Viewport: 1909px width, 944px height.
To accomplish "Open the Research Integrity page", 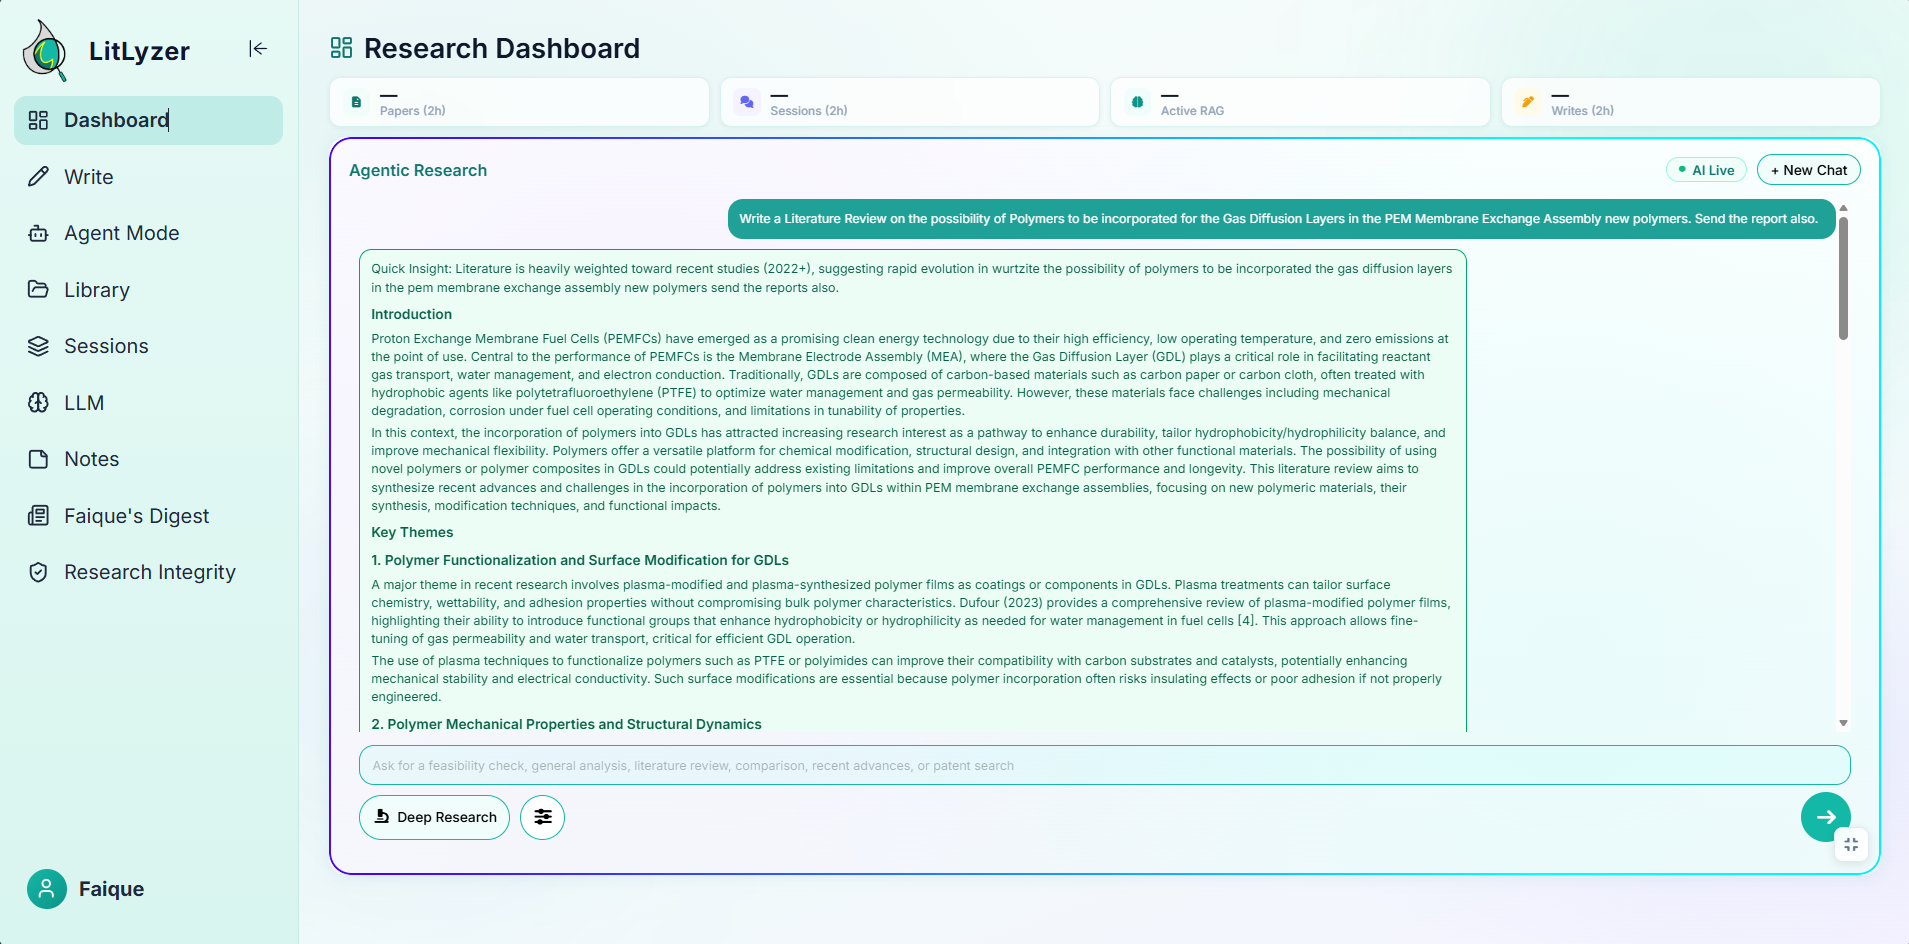I will [149, 572].
